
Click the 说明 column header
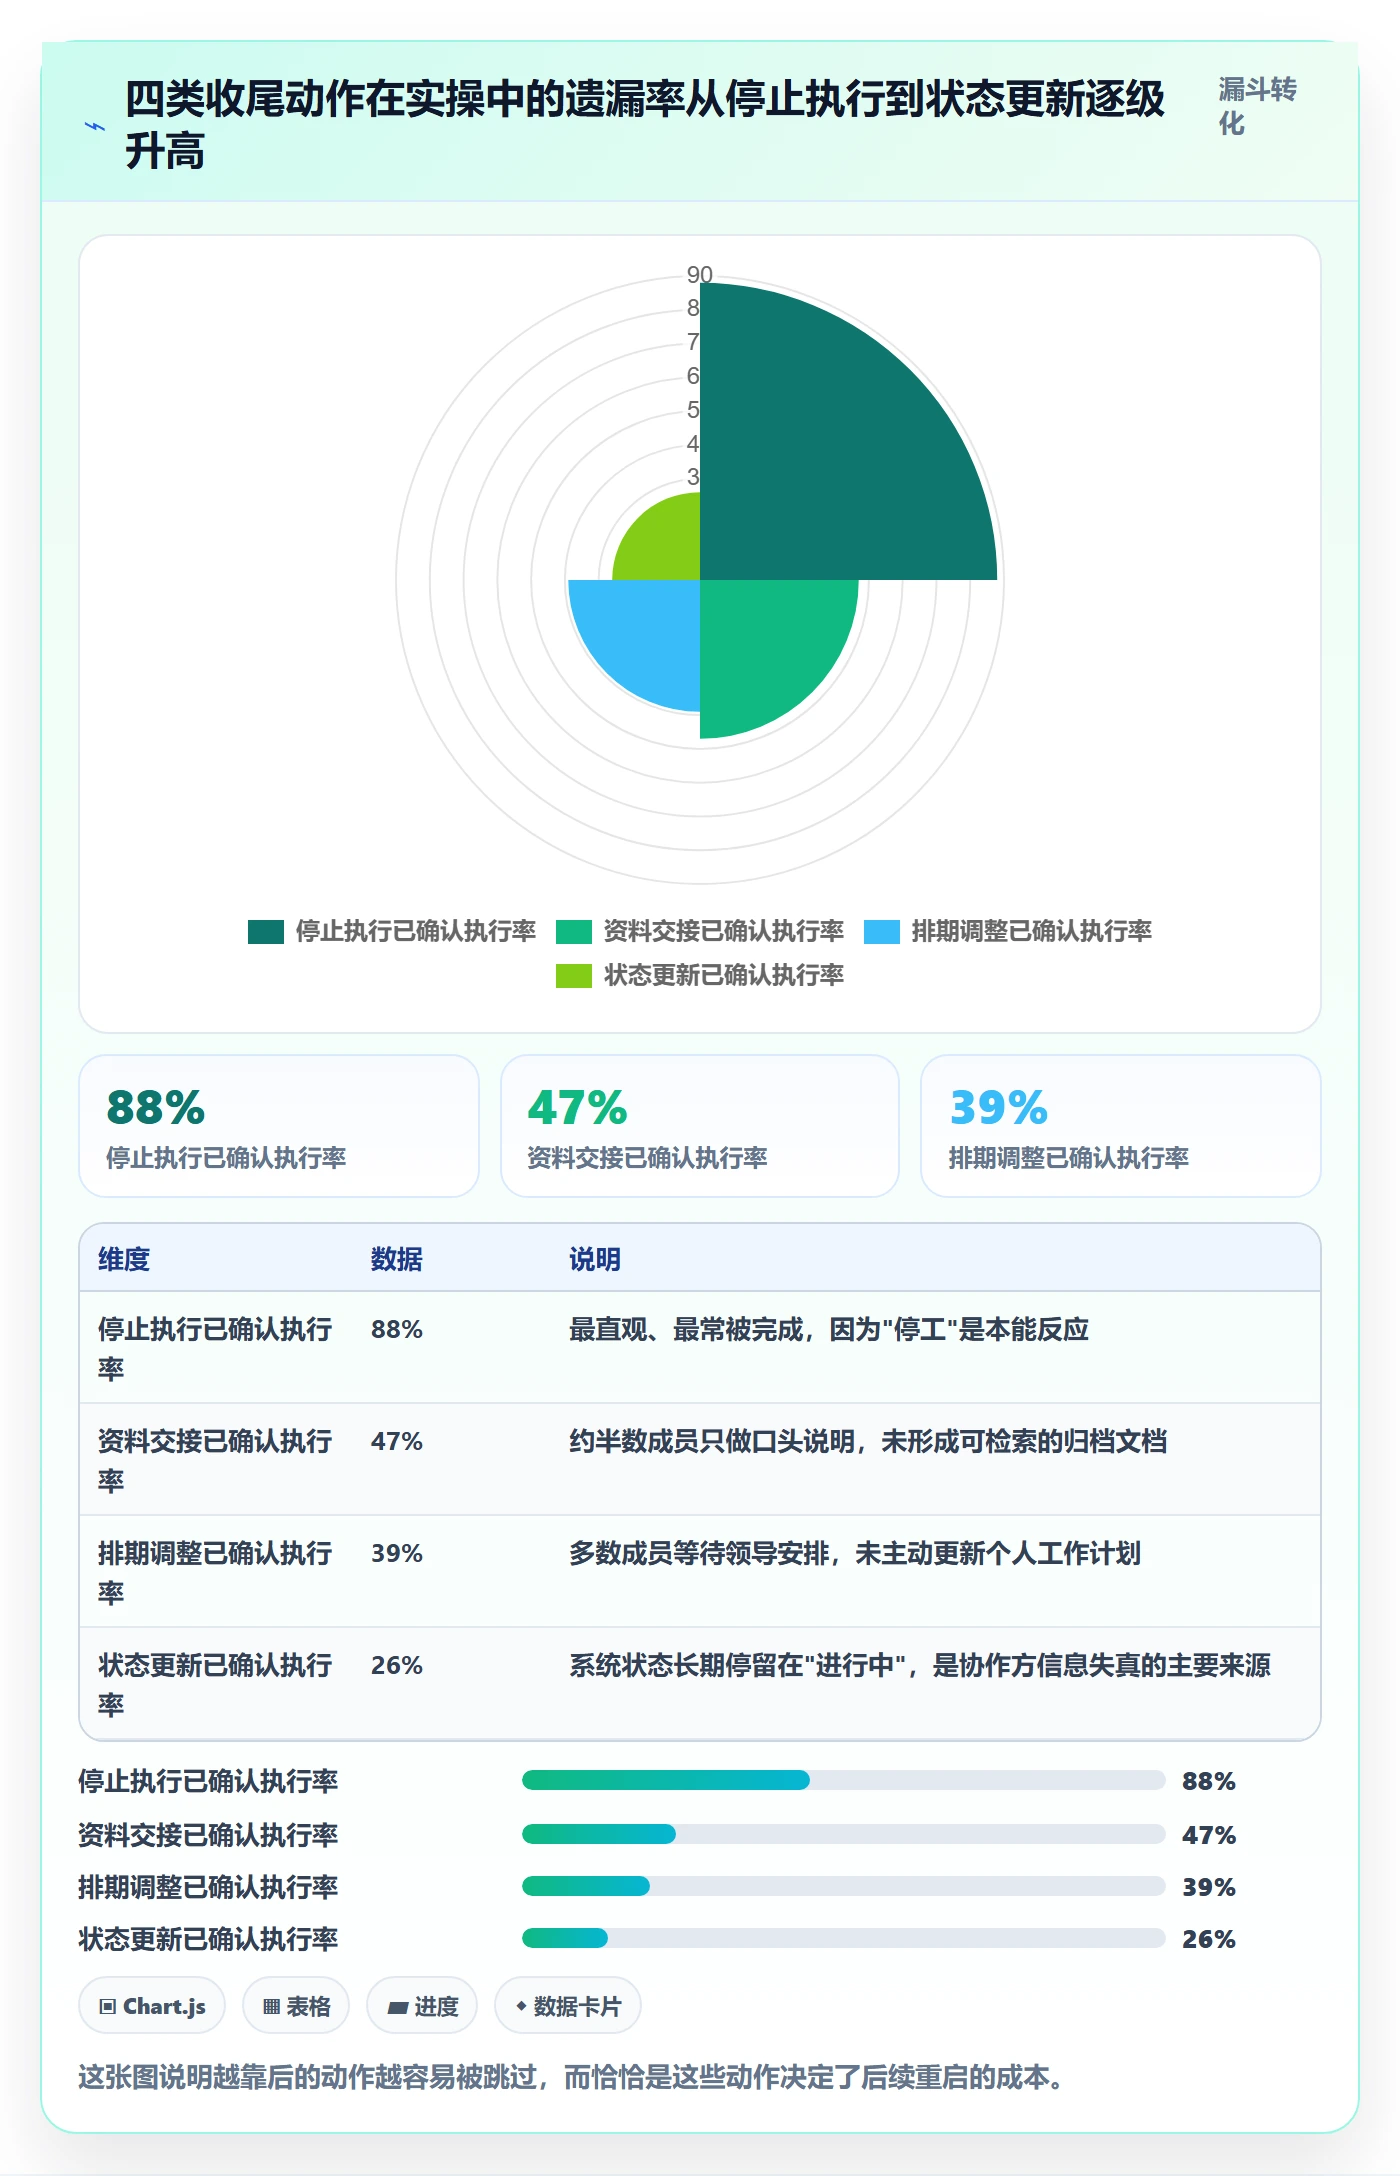point(595,1259)
